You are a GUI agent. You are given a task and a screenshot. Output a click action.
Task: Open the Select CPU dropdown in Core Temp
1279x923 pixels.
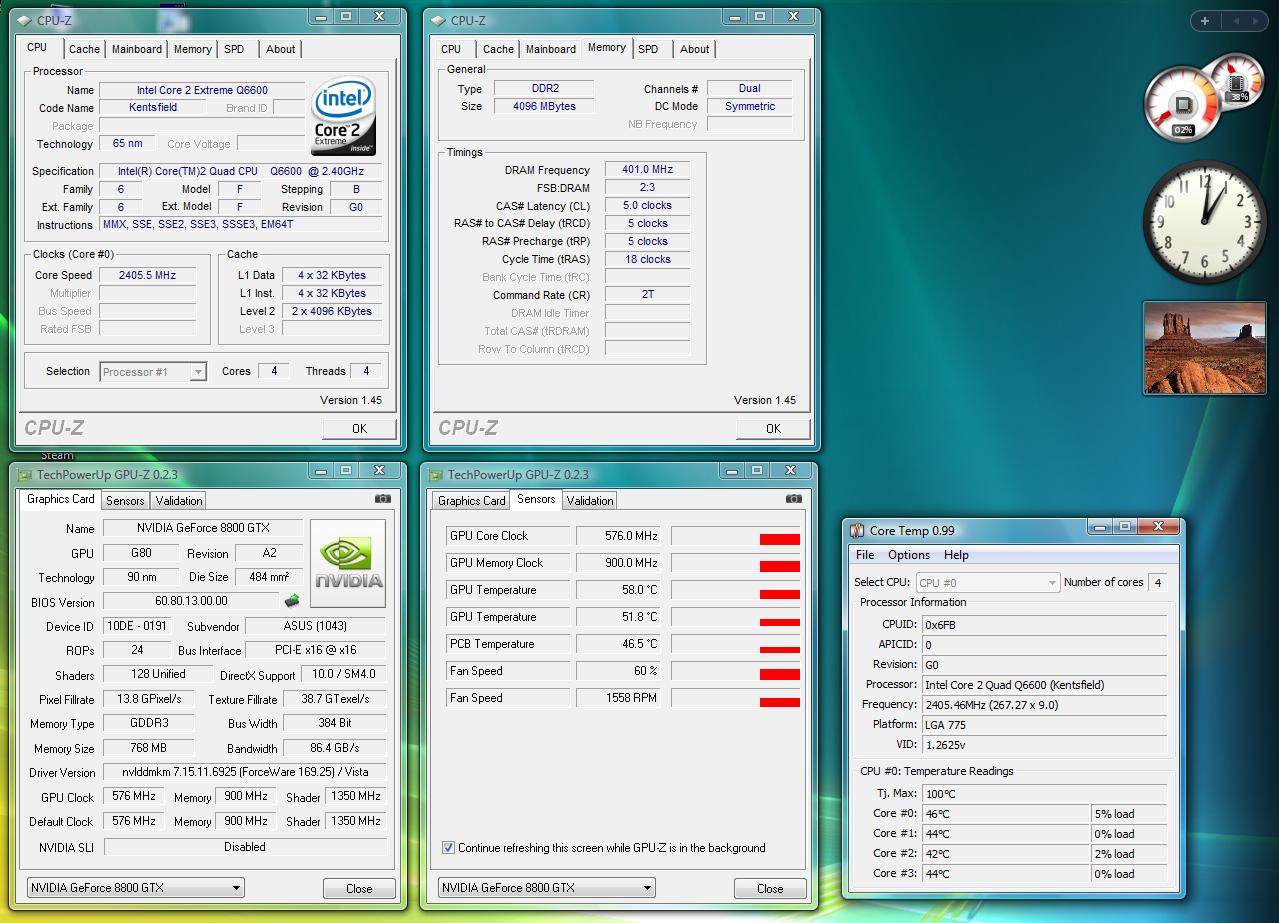coord(987,582)
